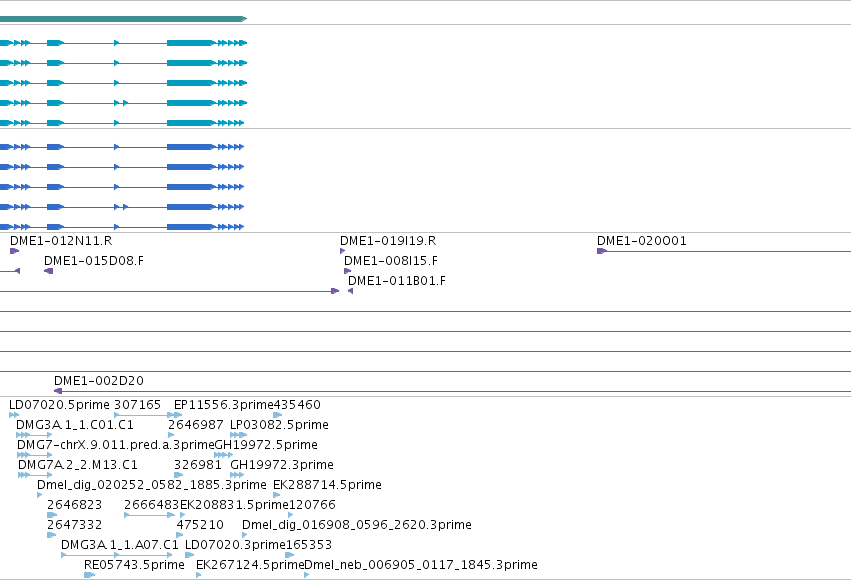The image size is (851, 580).
Task: Click the DMG7A.2_2.M13.C1 label
Action: click(78, 465)
